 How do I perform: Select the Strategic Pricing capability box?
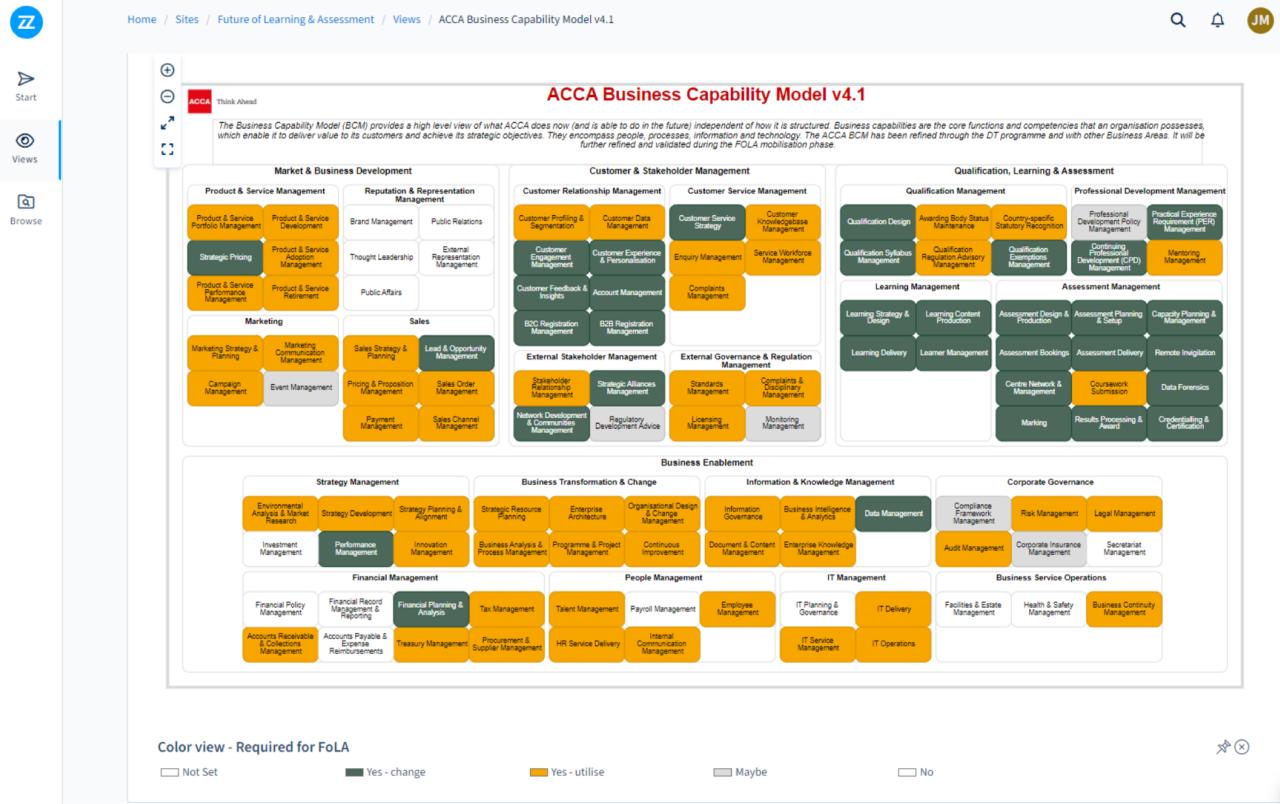(x=225, y=257)
